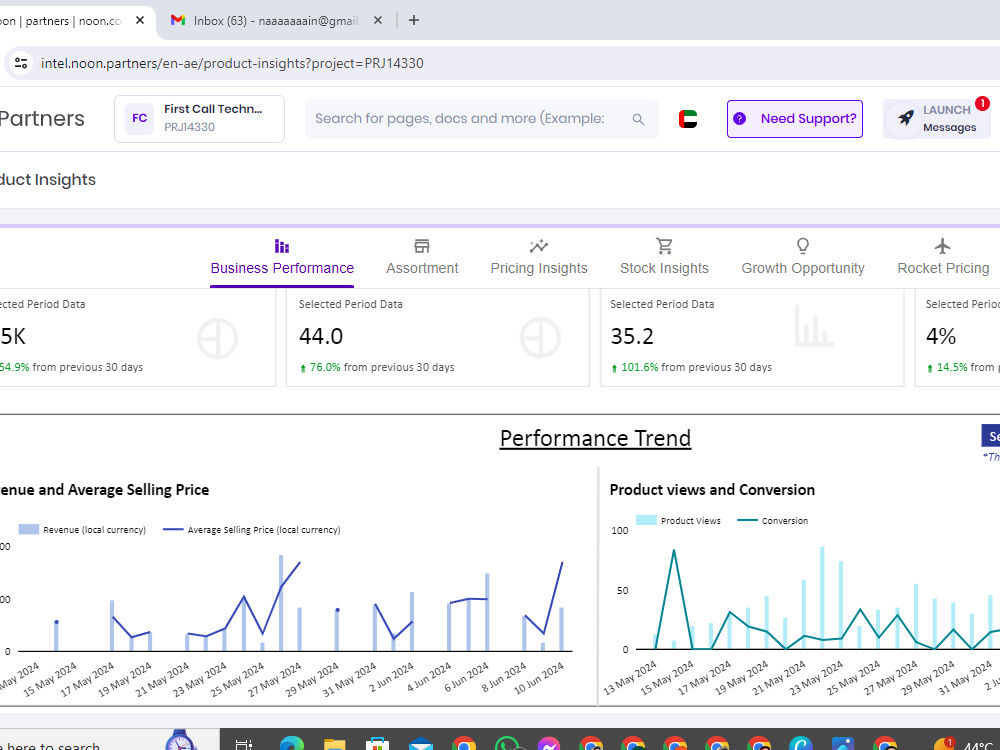
Task: Click the magnifier search icon
Action: (x=638, y=119)
